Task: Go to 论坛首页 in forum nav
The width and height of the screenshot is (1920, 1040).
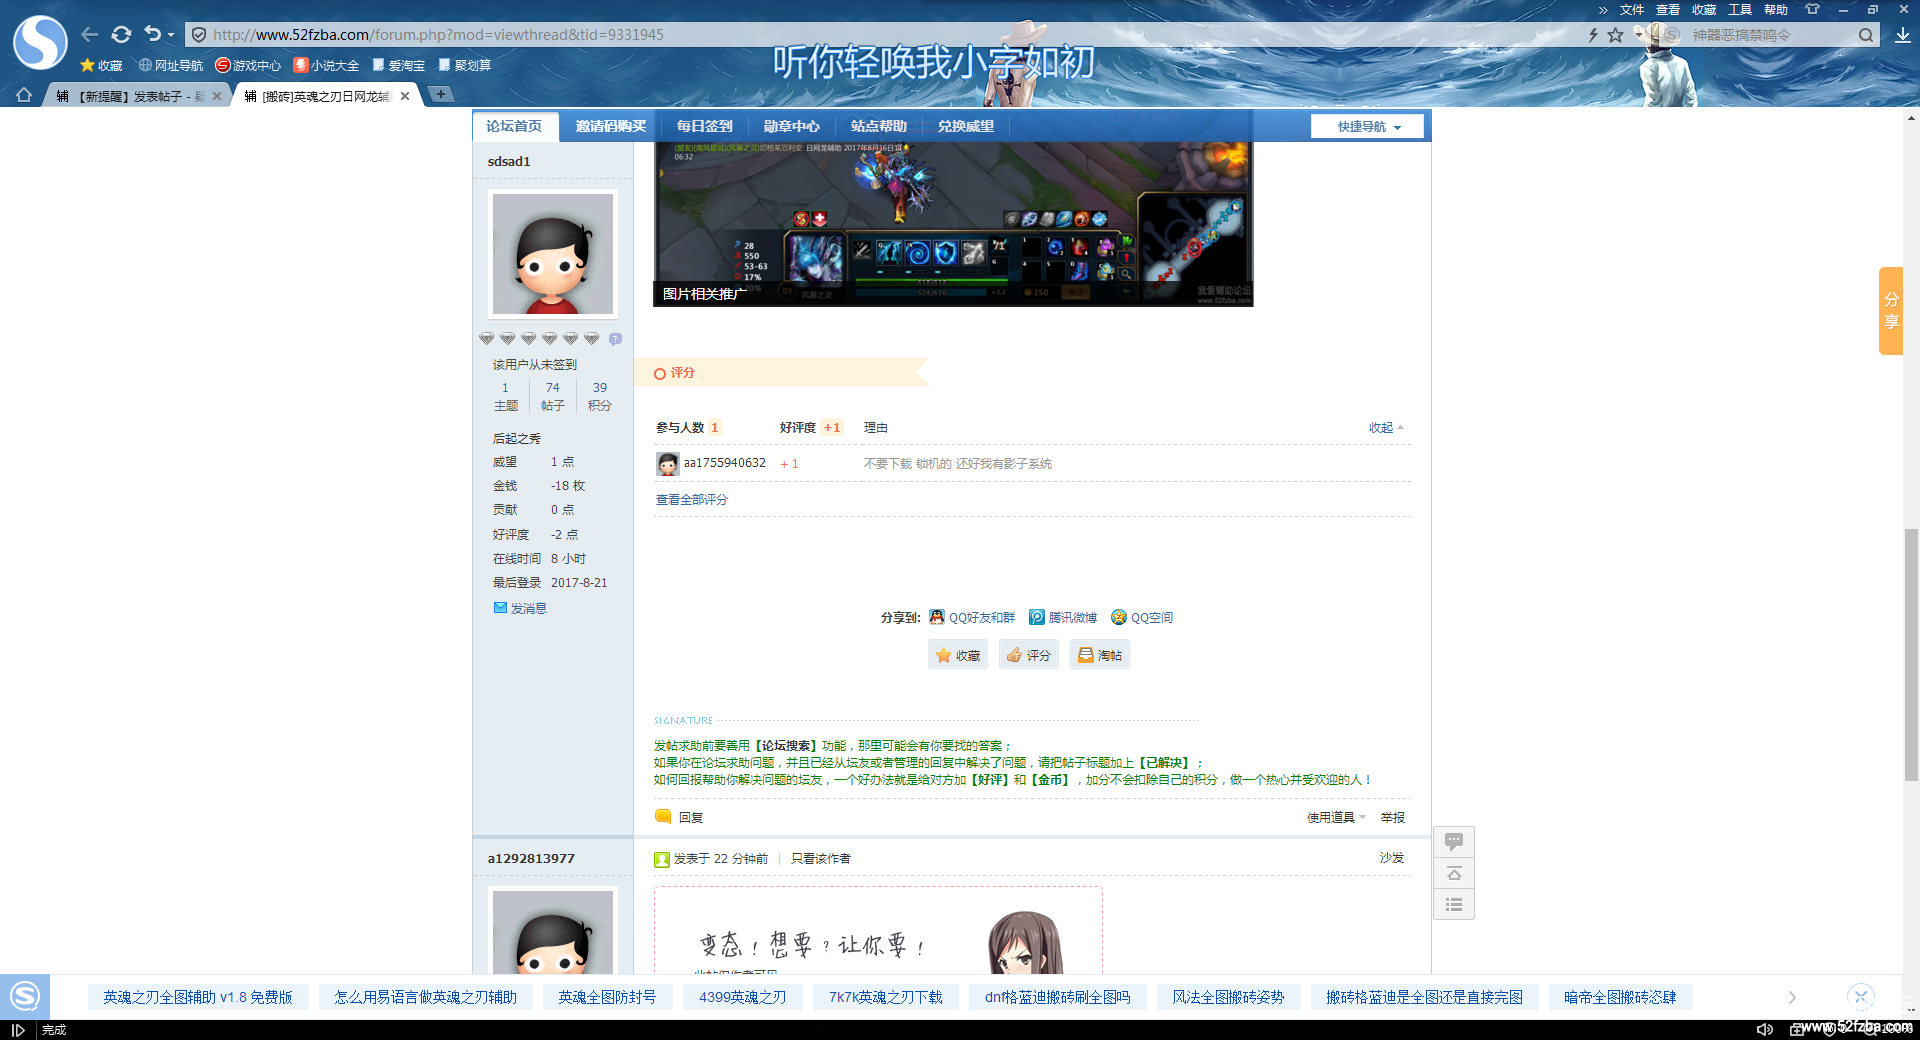Action: 514,126
